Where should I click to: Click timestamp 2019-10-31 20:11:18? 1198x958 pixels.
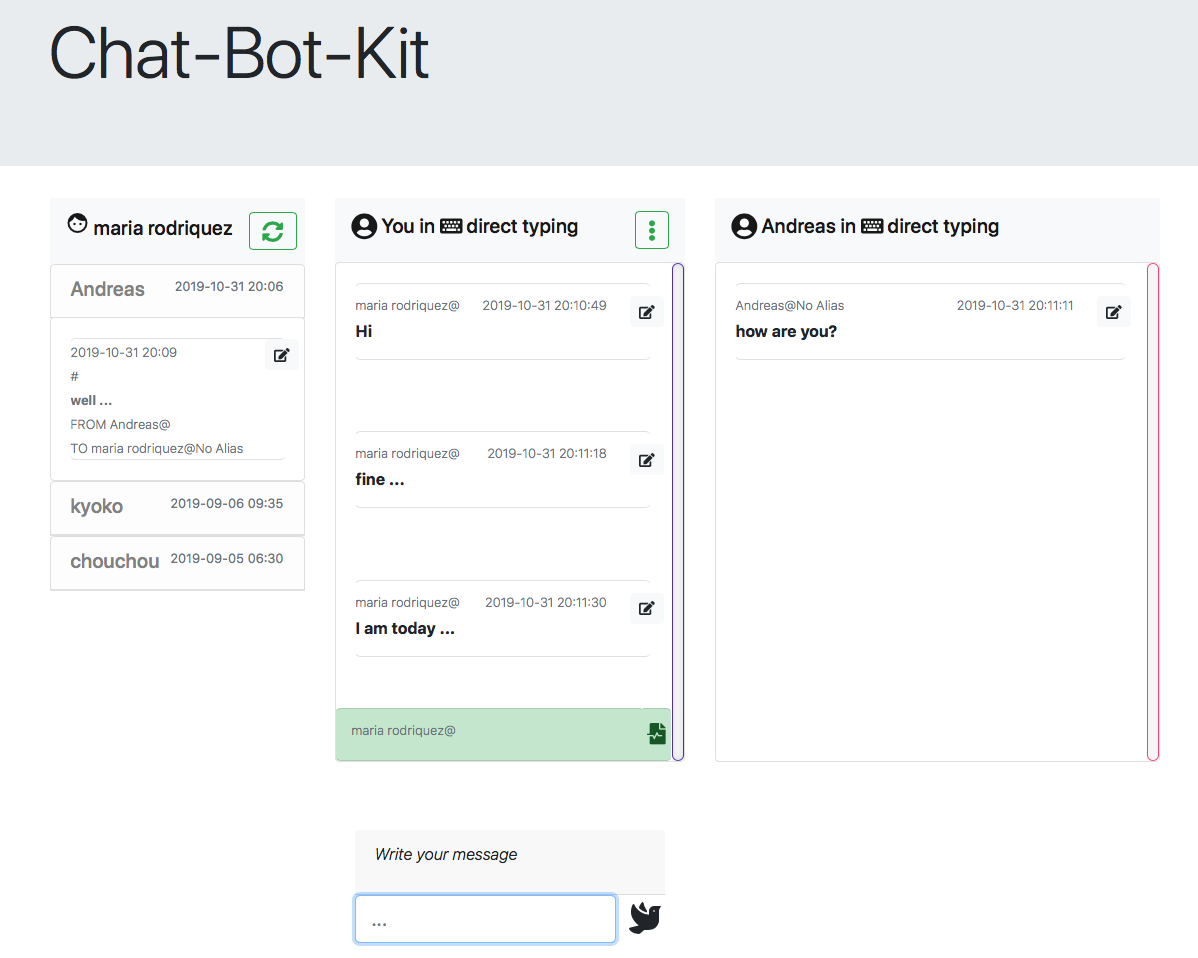[547, 454]
